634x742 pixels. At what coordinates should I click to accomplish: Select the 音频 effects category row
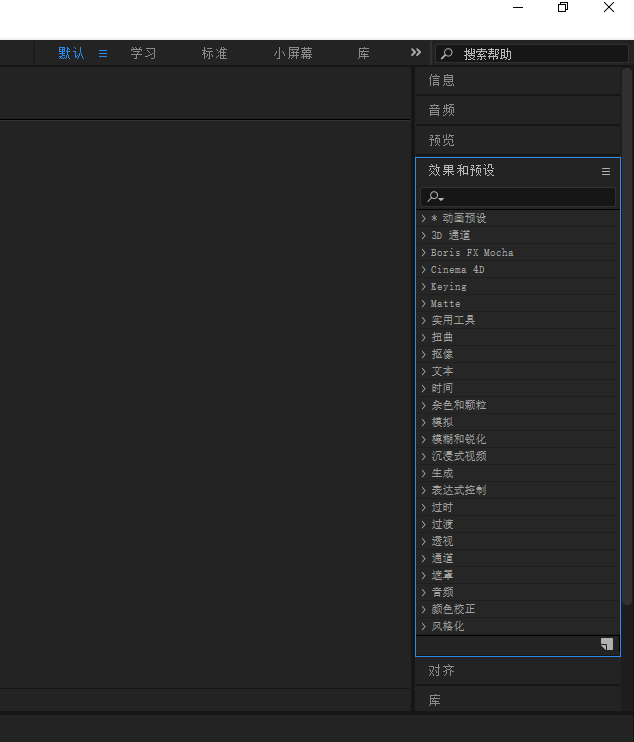(518, 592)
